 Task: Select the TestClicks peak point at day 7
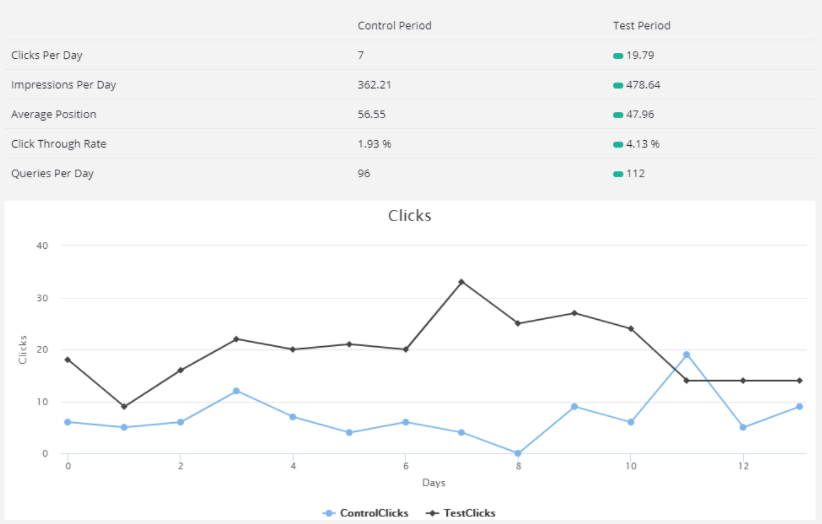point(461,282)
